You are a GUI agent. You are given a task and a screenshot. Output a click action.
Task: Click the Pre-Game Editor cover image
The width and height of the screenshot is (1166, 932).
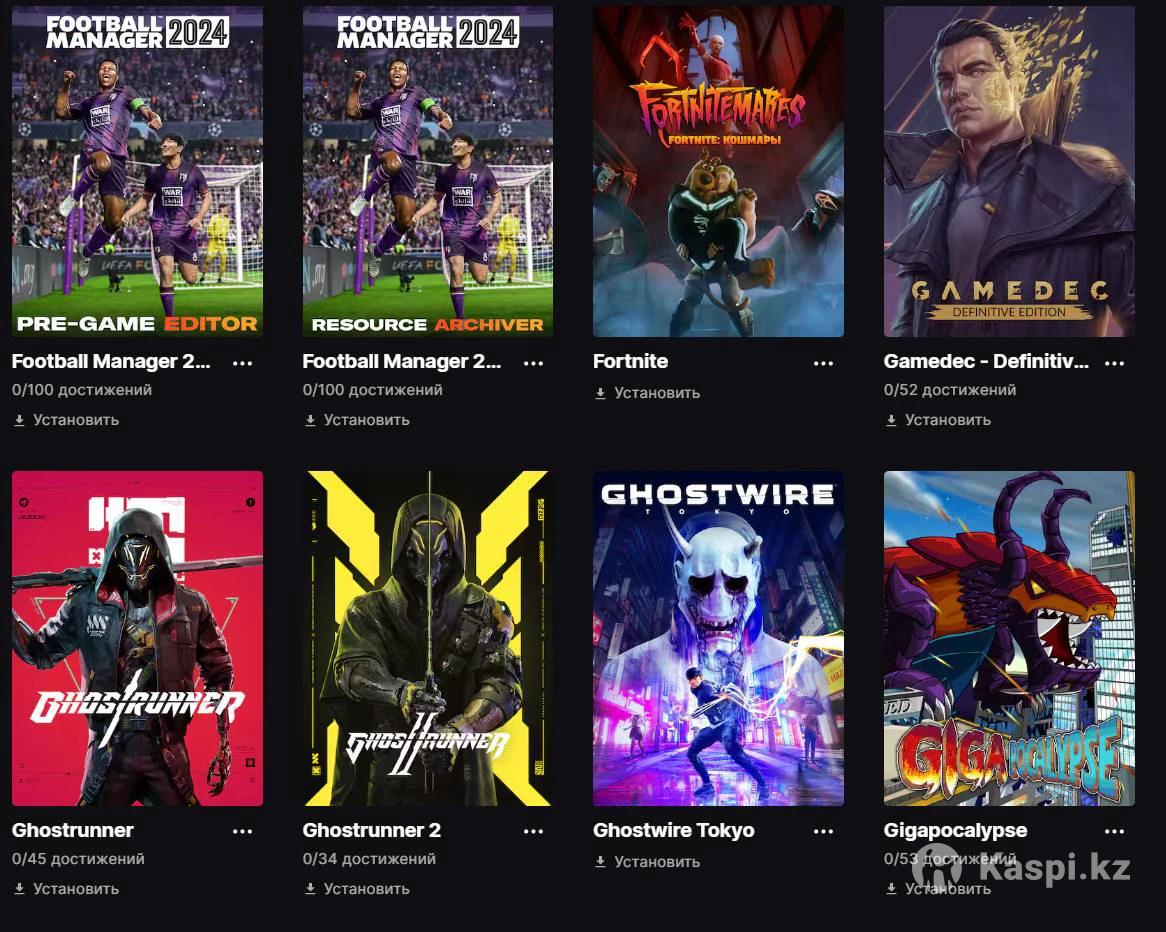pyautogui.click(x=138, y=170)
